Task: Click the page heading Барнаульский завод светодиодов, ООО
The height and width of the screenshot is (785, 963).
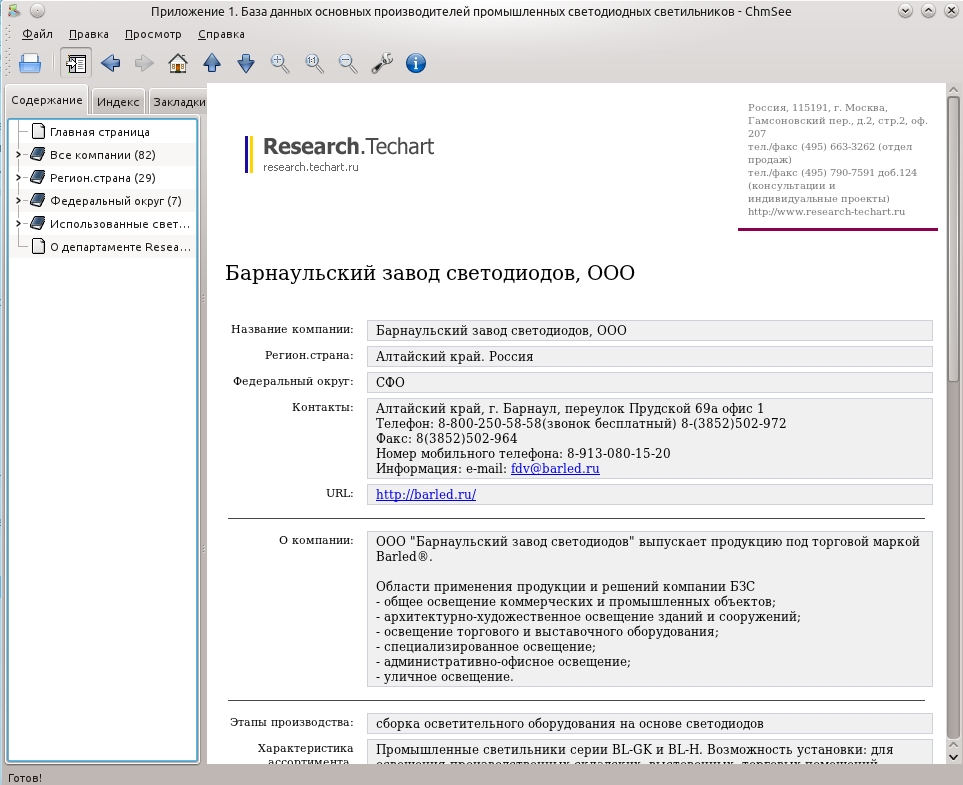Action: (430, 273)
